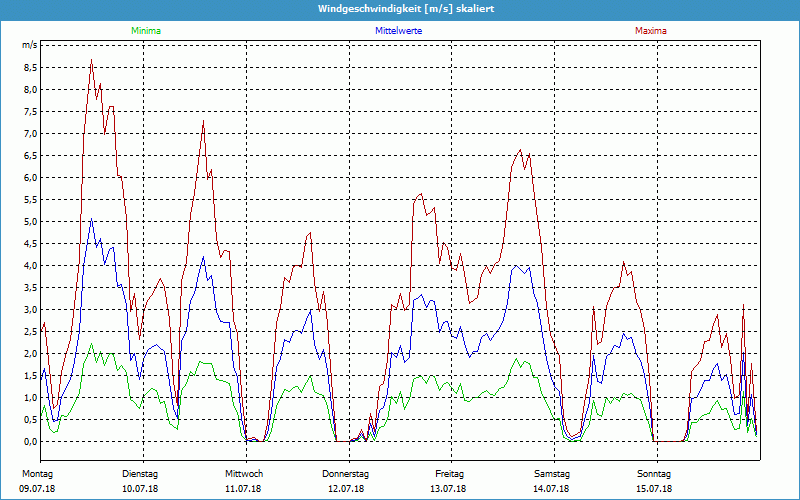Click the '3,0' y-axis value
The height and width of the screenshot is (500, 800).
tap(31, 310)
